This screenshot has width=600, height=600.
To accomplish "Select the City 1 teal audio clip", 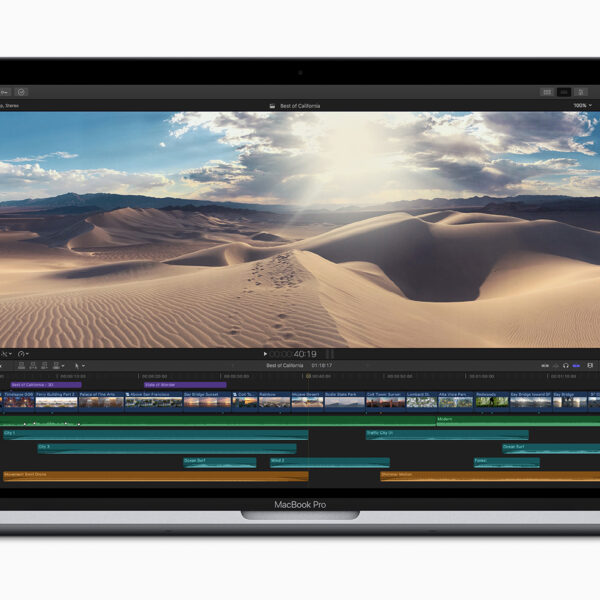I will 155,435.
